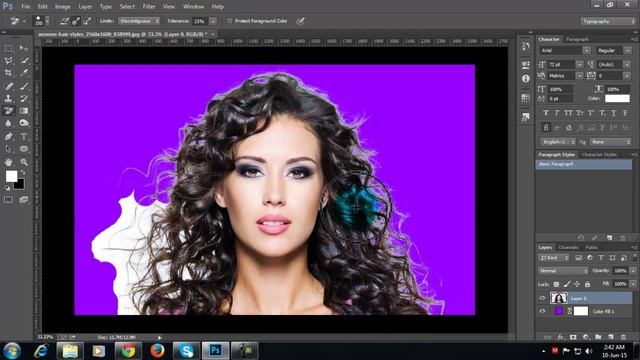Open the Normal blend mode dropdown
This screenshot has width=640, height=360.
click(x=563, y=271)
